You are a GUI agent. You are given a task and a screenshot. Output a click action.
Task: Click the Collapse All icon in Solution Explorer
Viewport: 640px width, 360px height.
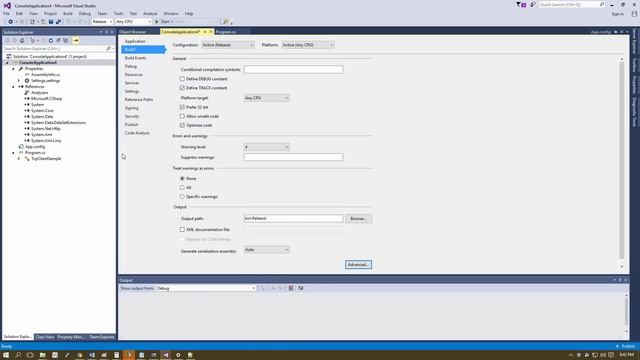(58, 40)
